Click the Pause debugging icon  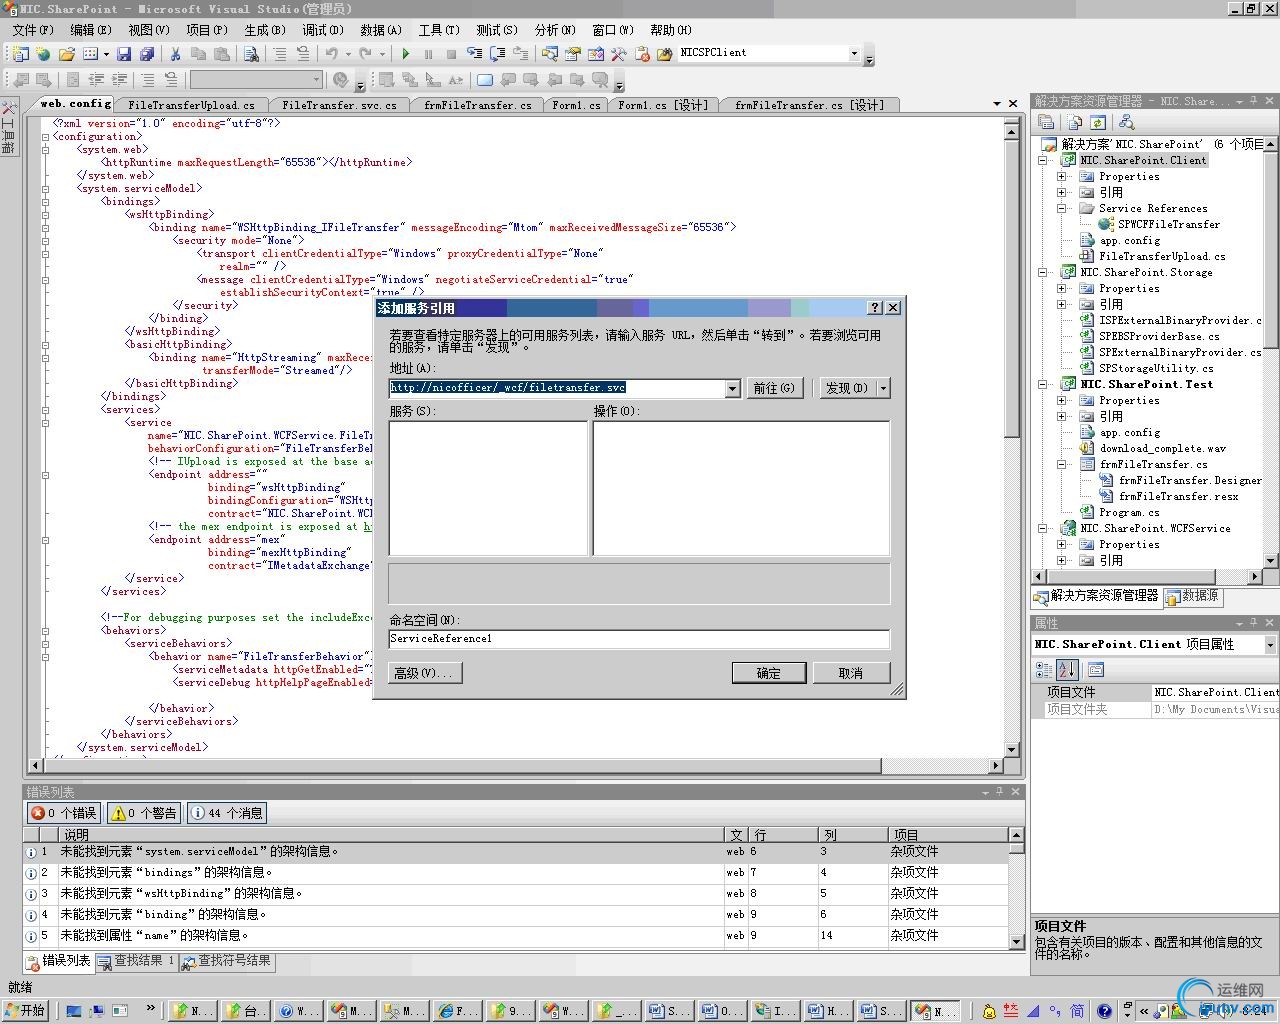[428, 53]
